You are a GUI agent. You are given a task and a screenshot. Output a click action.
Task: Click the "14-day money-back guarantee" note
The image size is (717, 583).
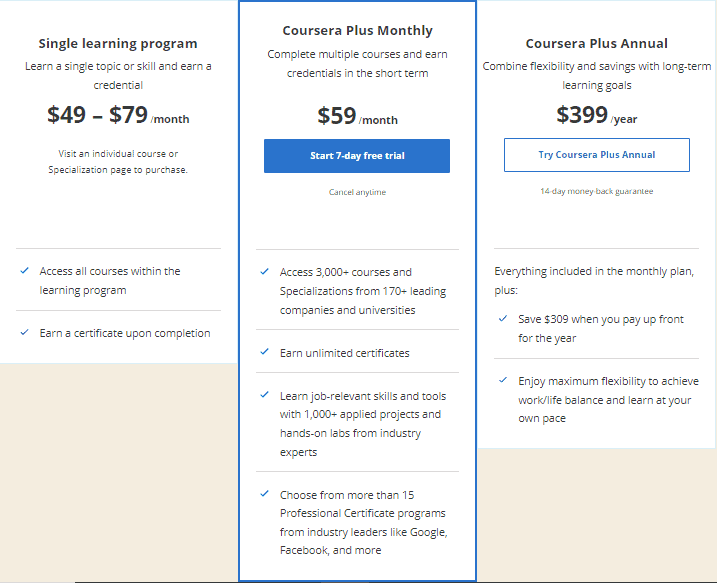[597, 191]
